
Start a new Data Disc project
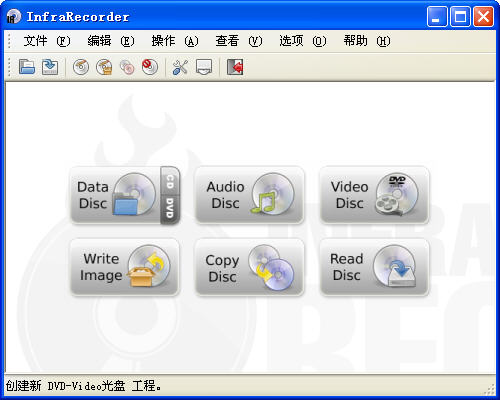(x=115, y=195)
